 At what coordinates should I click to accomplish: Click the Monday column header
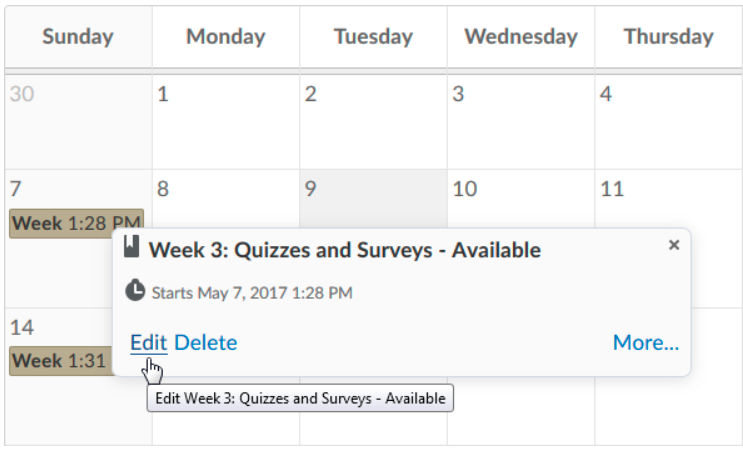pyautogui.click(x=226, y=37)
